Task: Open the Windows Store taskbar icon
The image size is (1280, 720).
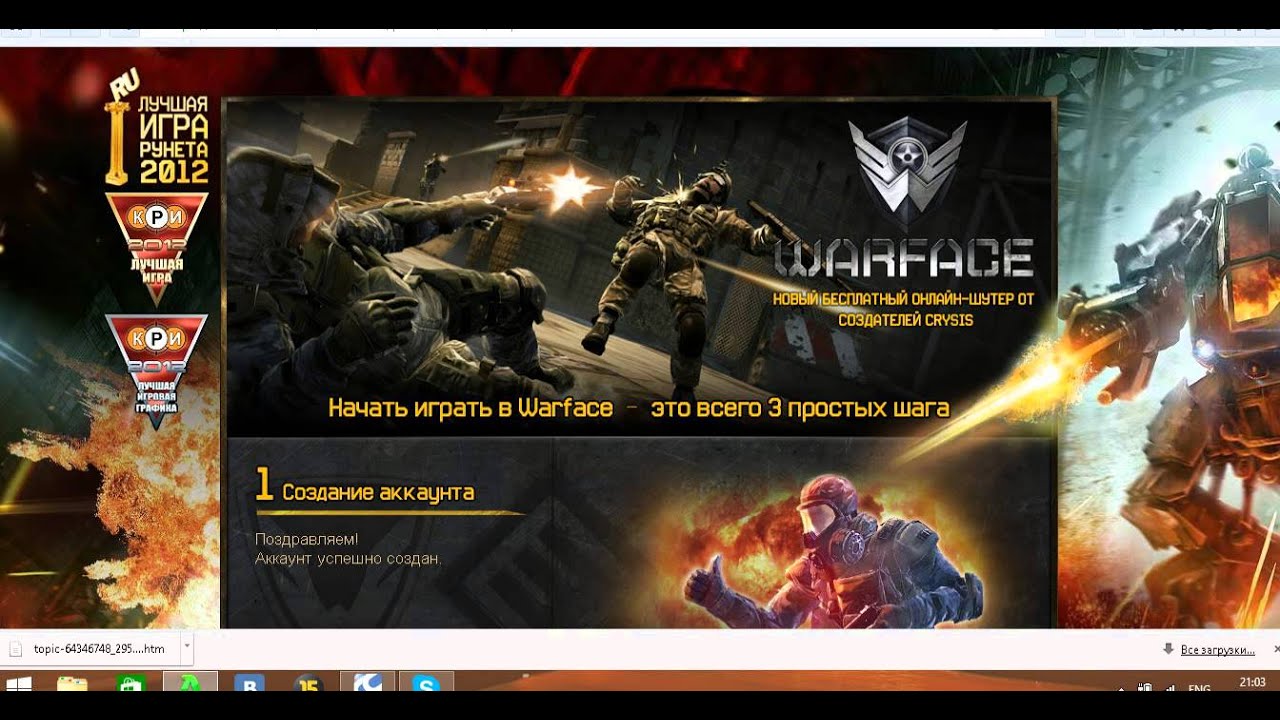Action: pos(131,685)
